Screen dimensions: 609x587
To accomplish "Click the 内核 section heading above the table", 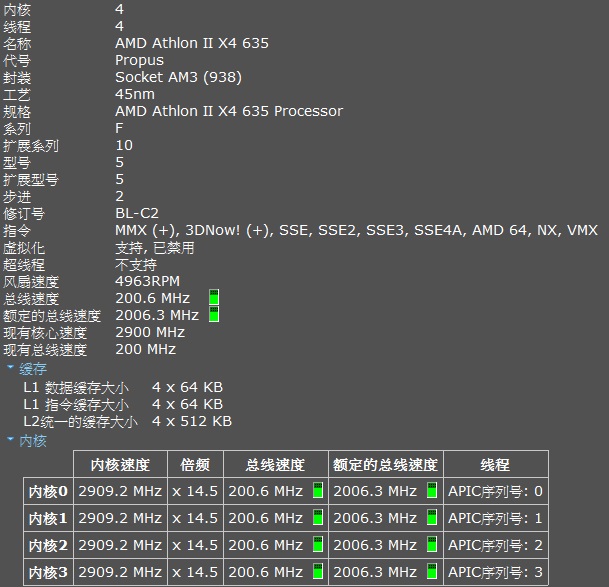I will pos(33,441).
